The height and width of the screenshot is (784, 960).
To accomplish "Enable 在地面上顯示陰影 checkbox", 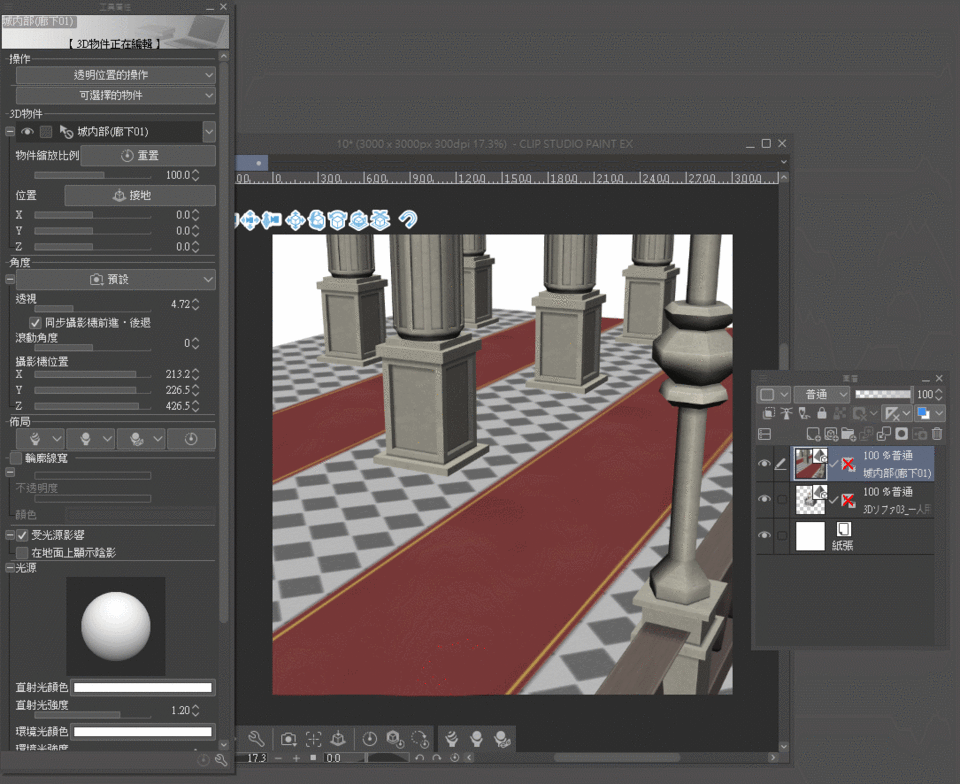I will tap(22, 552).
